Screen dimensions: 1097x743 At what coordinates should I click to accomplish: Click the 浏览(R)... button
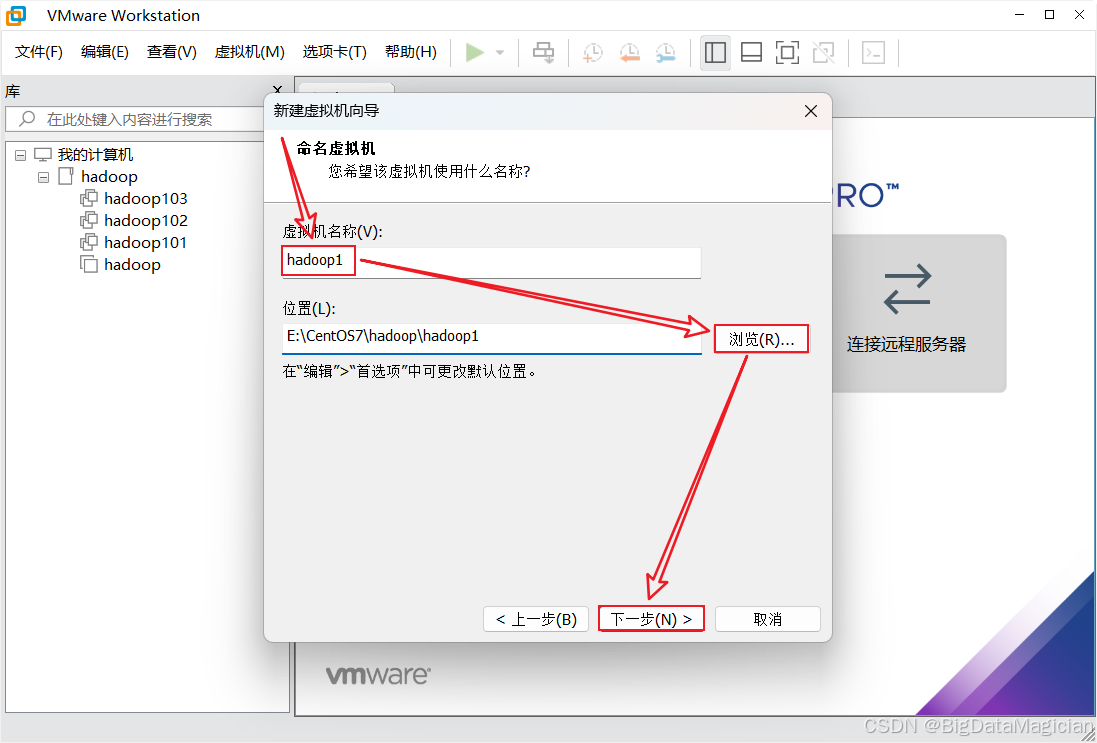click(761, 339)
